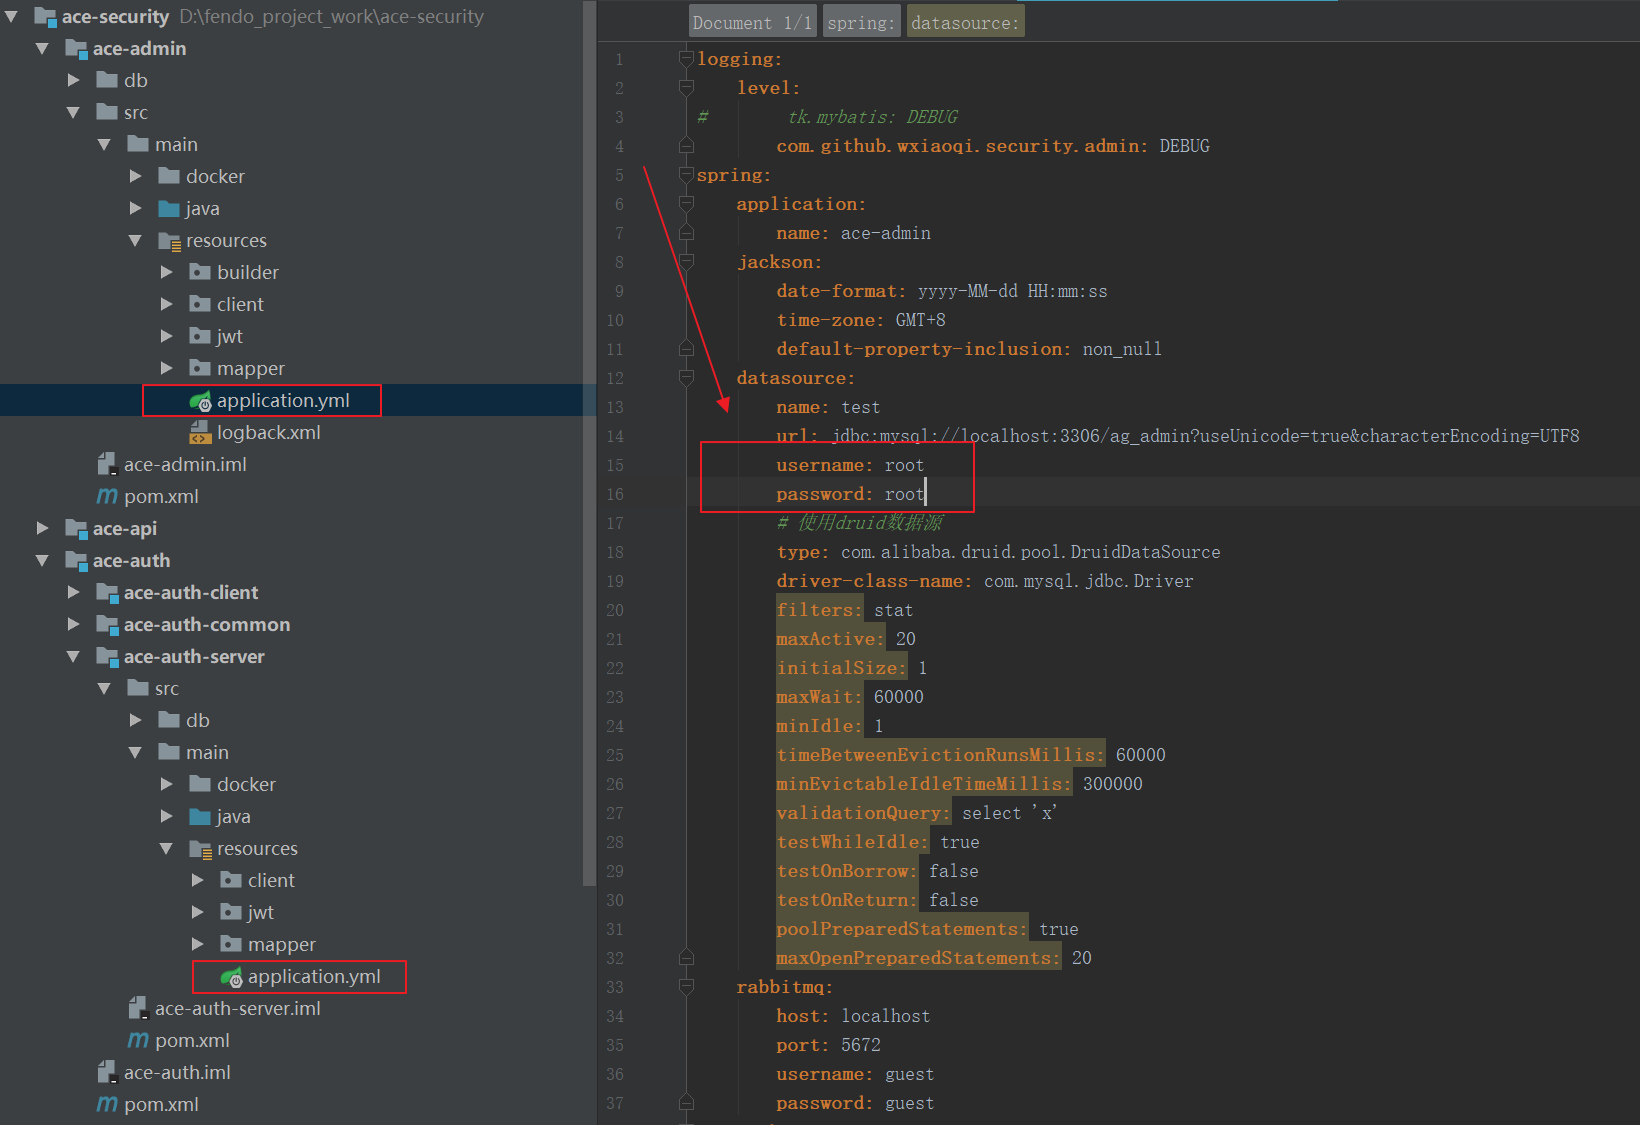The height and width of the screenshot is (1125, 1640).
Task: Click the Maven pom.xml icon under ace-auth-server
Action: [x=138, y=1040]
